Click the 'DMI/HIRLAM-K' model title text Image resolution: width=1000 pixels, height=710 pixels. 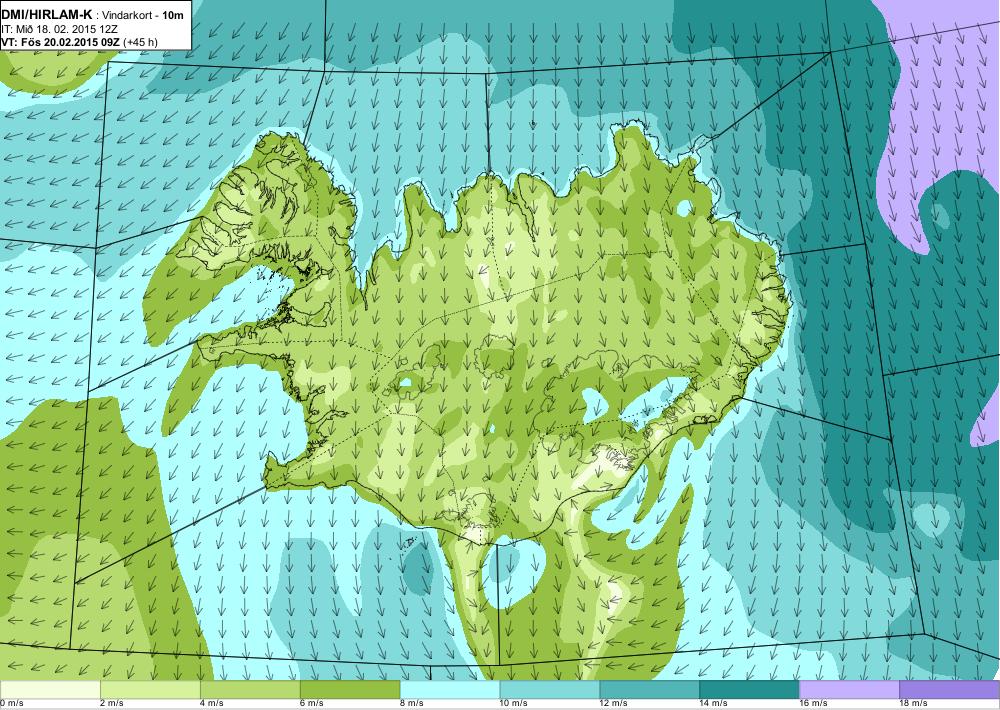click(x=47, y=16)
